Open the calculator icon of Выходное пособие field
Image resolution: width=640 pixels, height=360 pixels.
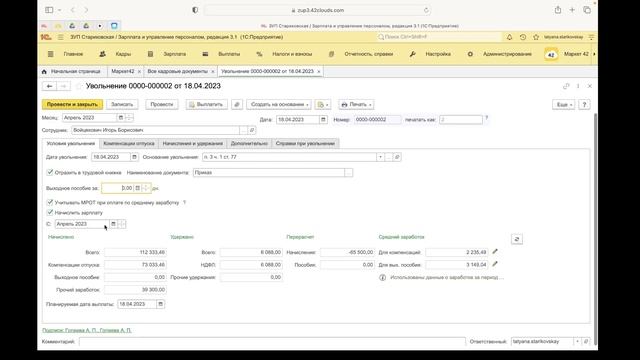tap(138, 188)
